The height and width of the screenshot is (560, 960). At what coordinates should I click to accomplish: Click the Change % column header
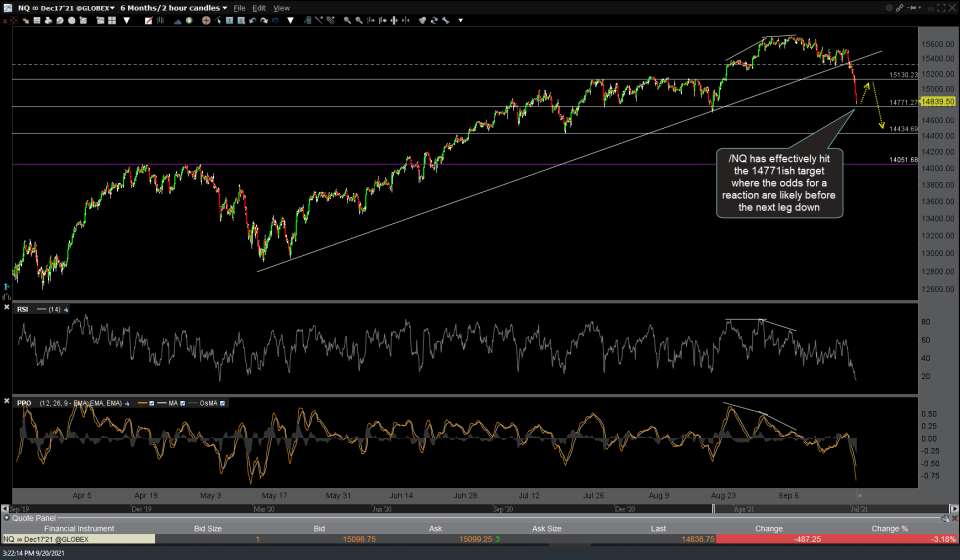tap(890, 529)
